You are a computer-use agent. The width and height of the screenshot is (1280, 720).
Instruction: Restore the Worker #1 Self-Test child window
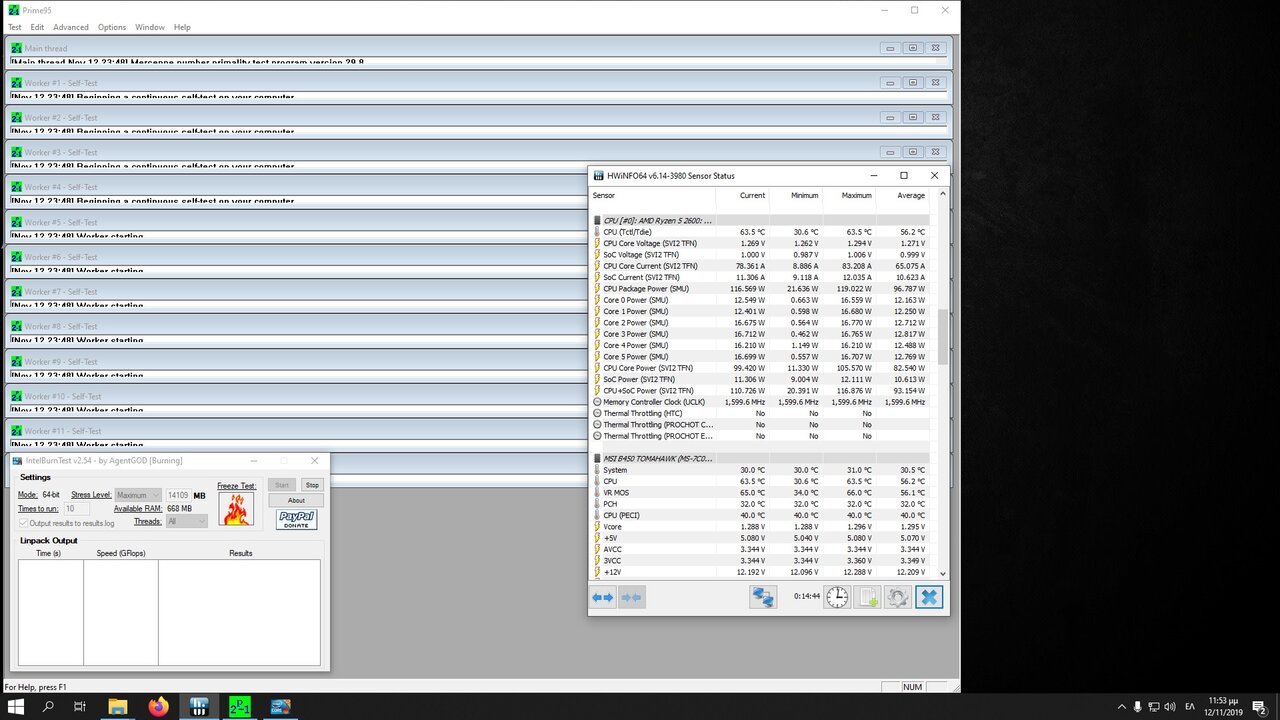pyautogui.click(x=912, y=82)
